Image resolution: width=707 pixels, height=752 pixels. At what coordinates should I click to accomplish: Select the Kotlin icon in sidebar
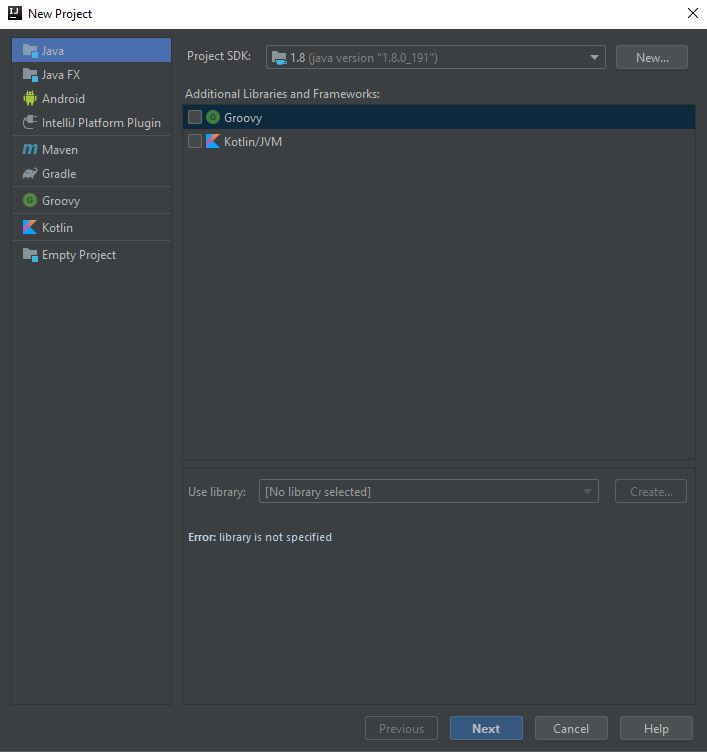(30, 228)
